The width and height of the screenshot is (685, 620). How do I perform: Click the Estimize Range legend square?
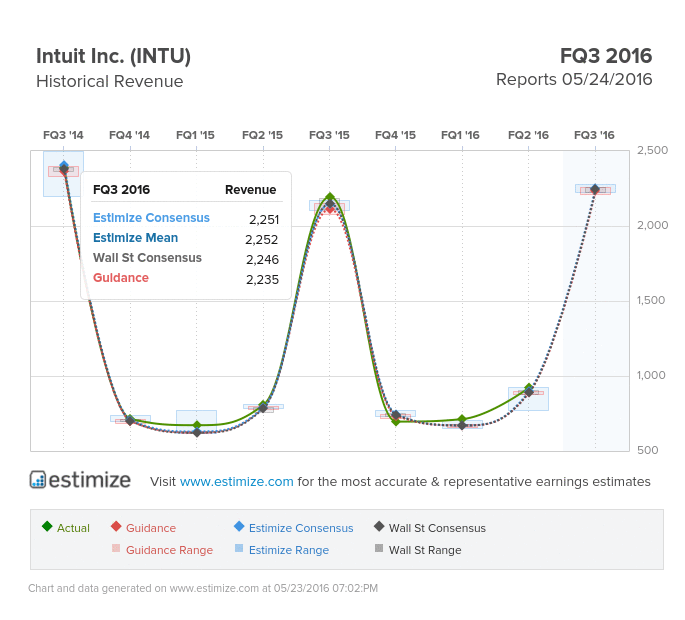pyautogui.click(x=239, y=548)
